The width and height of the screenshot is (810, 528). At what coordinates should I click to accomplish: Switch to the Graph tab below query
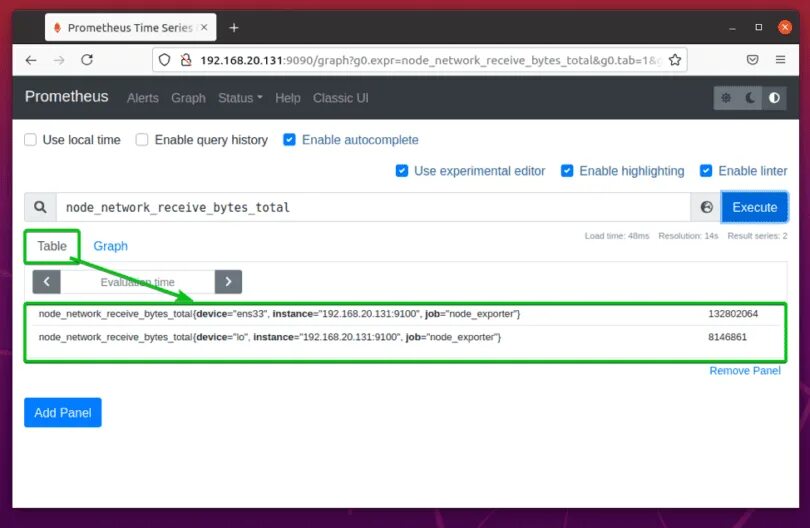coord(111,246)
